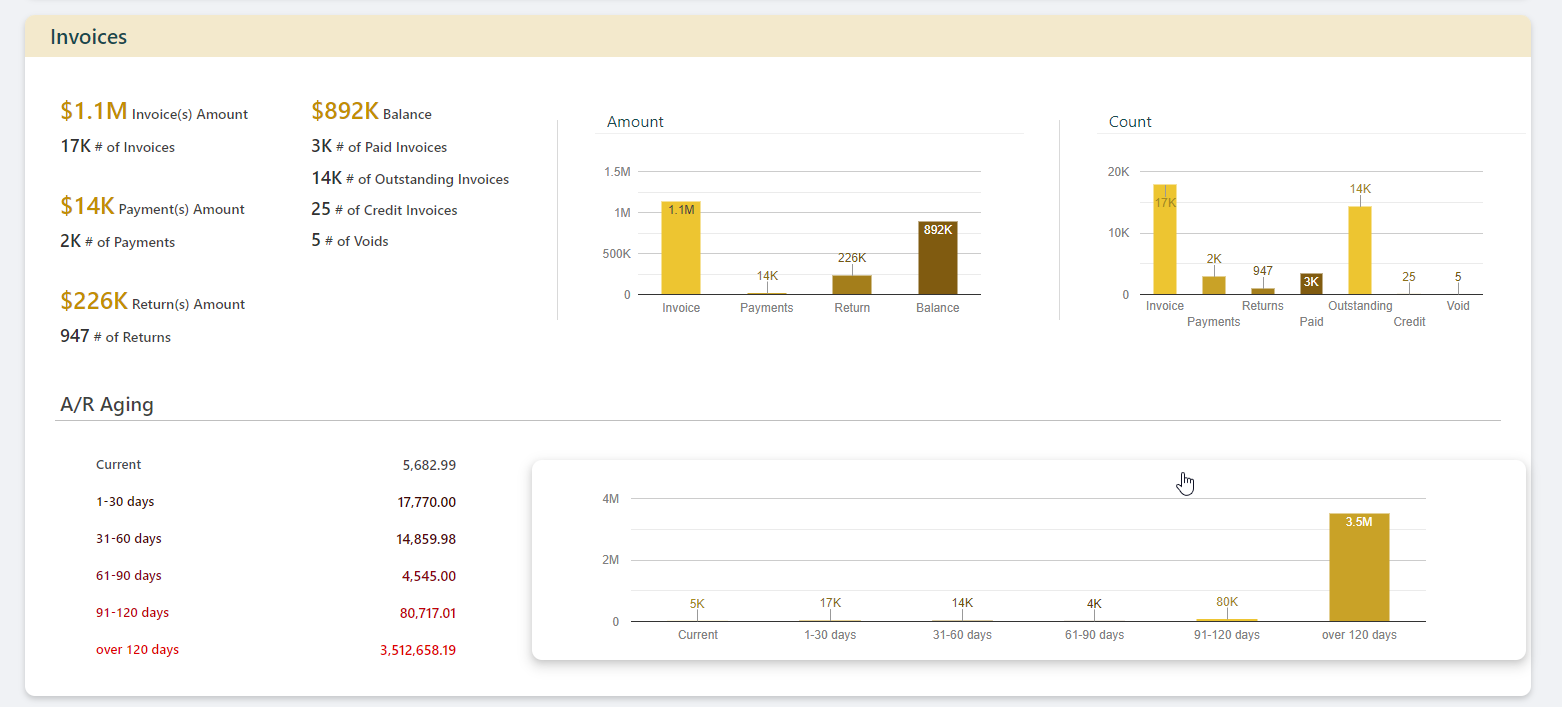Viewport: 1562px width, 707px height.
Task: Click the 5 # of Voids entry
Action: click(349, 240)
